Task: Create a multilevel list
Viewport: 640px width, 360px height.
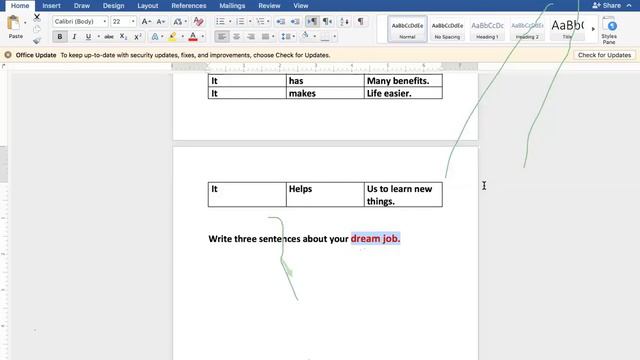Action: [x=260, y=22]
